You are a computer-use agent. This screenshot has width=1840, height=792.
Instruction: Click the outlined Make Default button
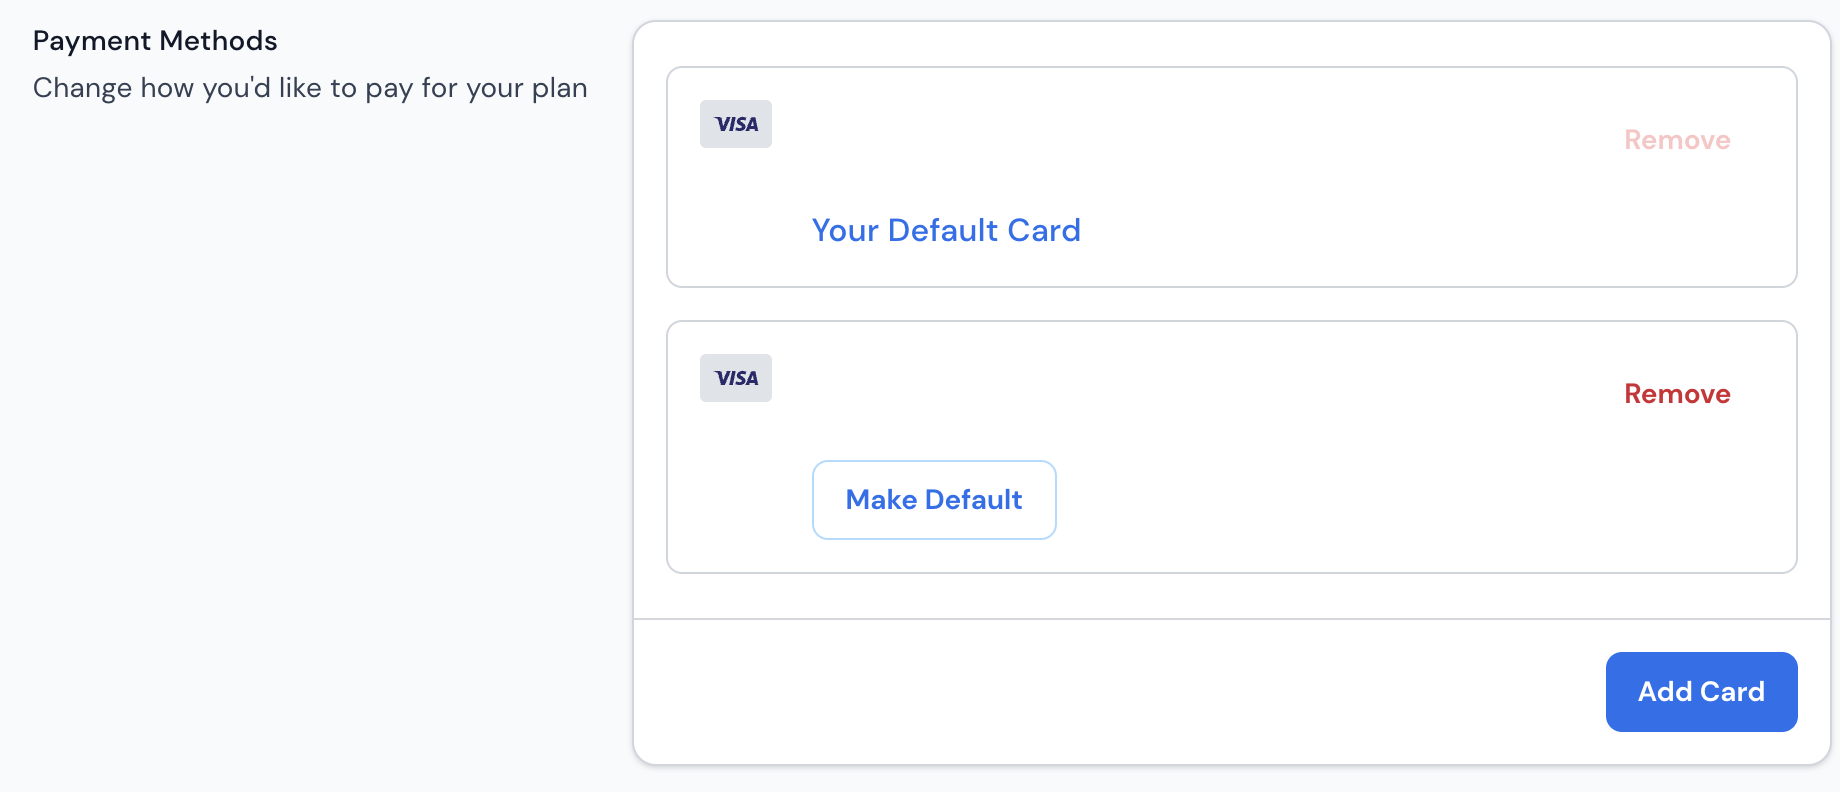point(934,500)
